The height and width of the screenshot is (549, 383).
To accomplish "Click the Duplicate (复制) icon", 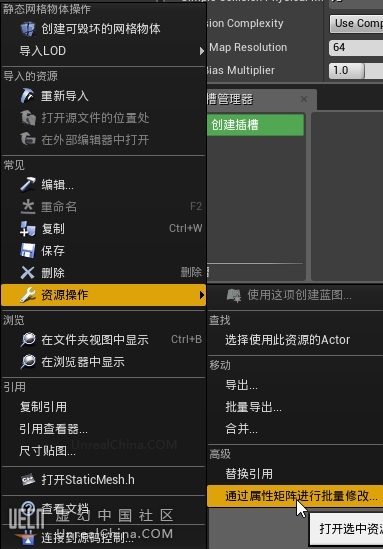I will [28, 229].
